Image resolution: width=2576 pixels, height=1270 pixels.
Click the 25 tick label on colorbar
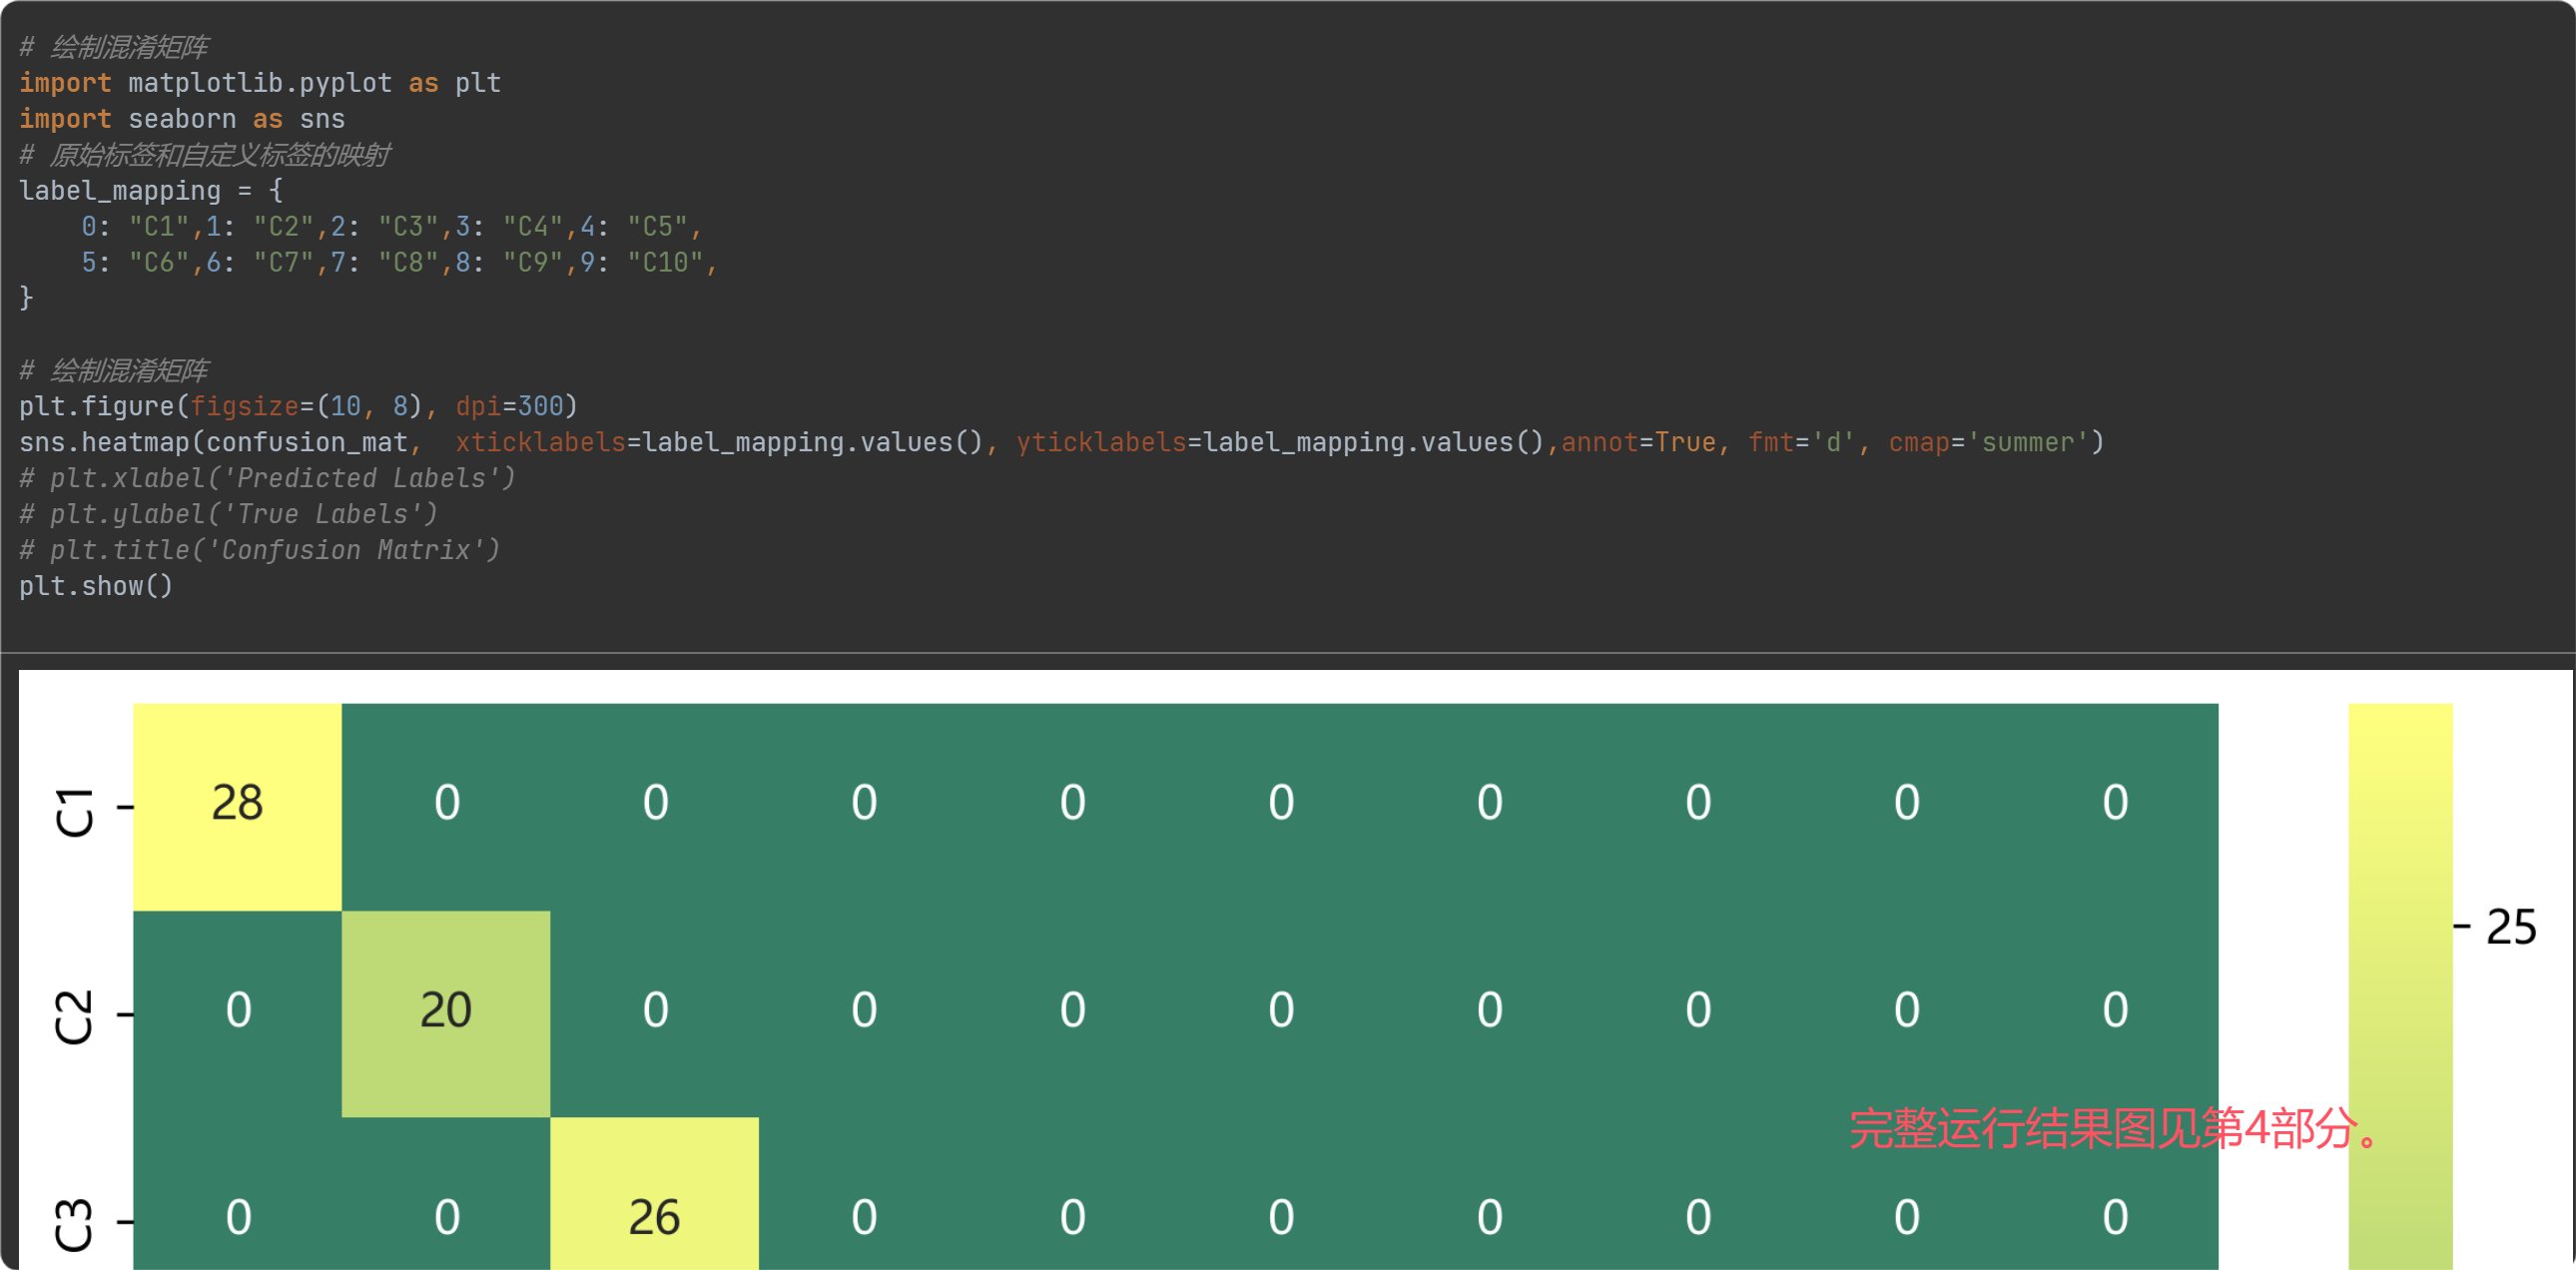(x=2510, y=928)
